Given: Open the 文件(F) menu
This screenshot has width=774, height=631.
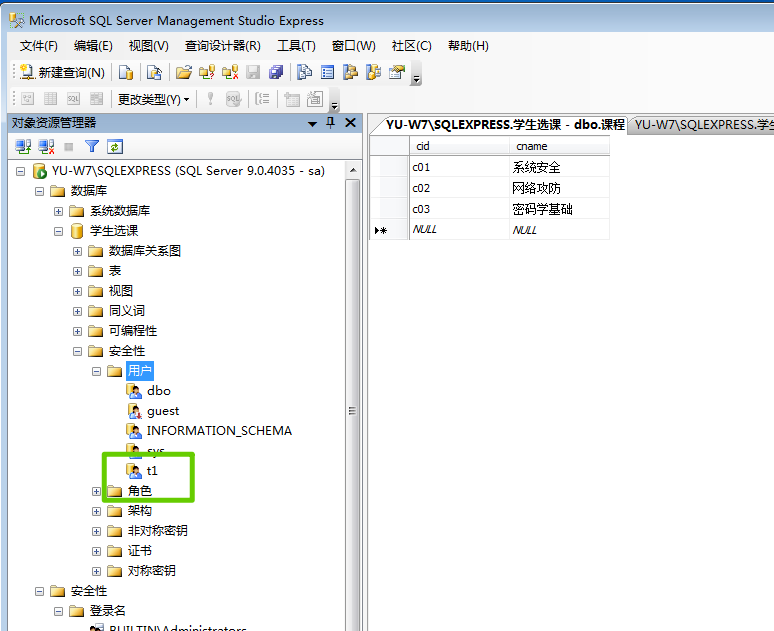Looking at the screenshot, I should pyautogui.click(x=39, y=46).
